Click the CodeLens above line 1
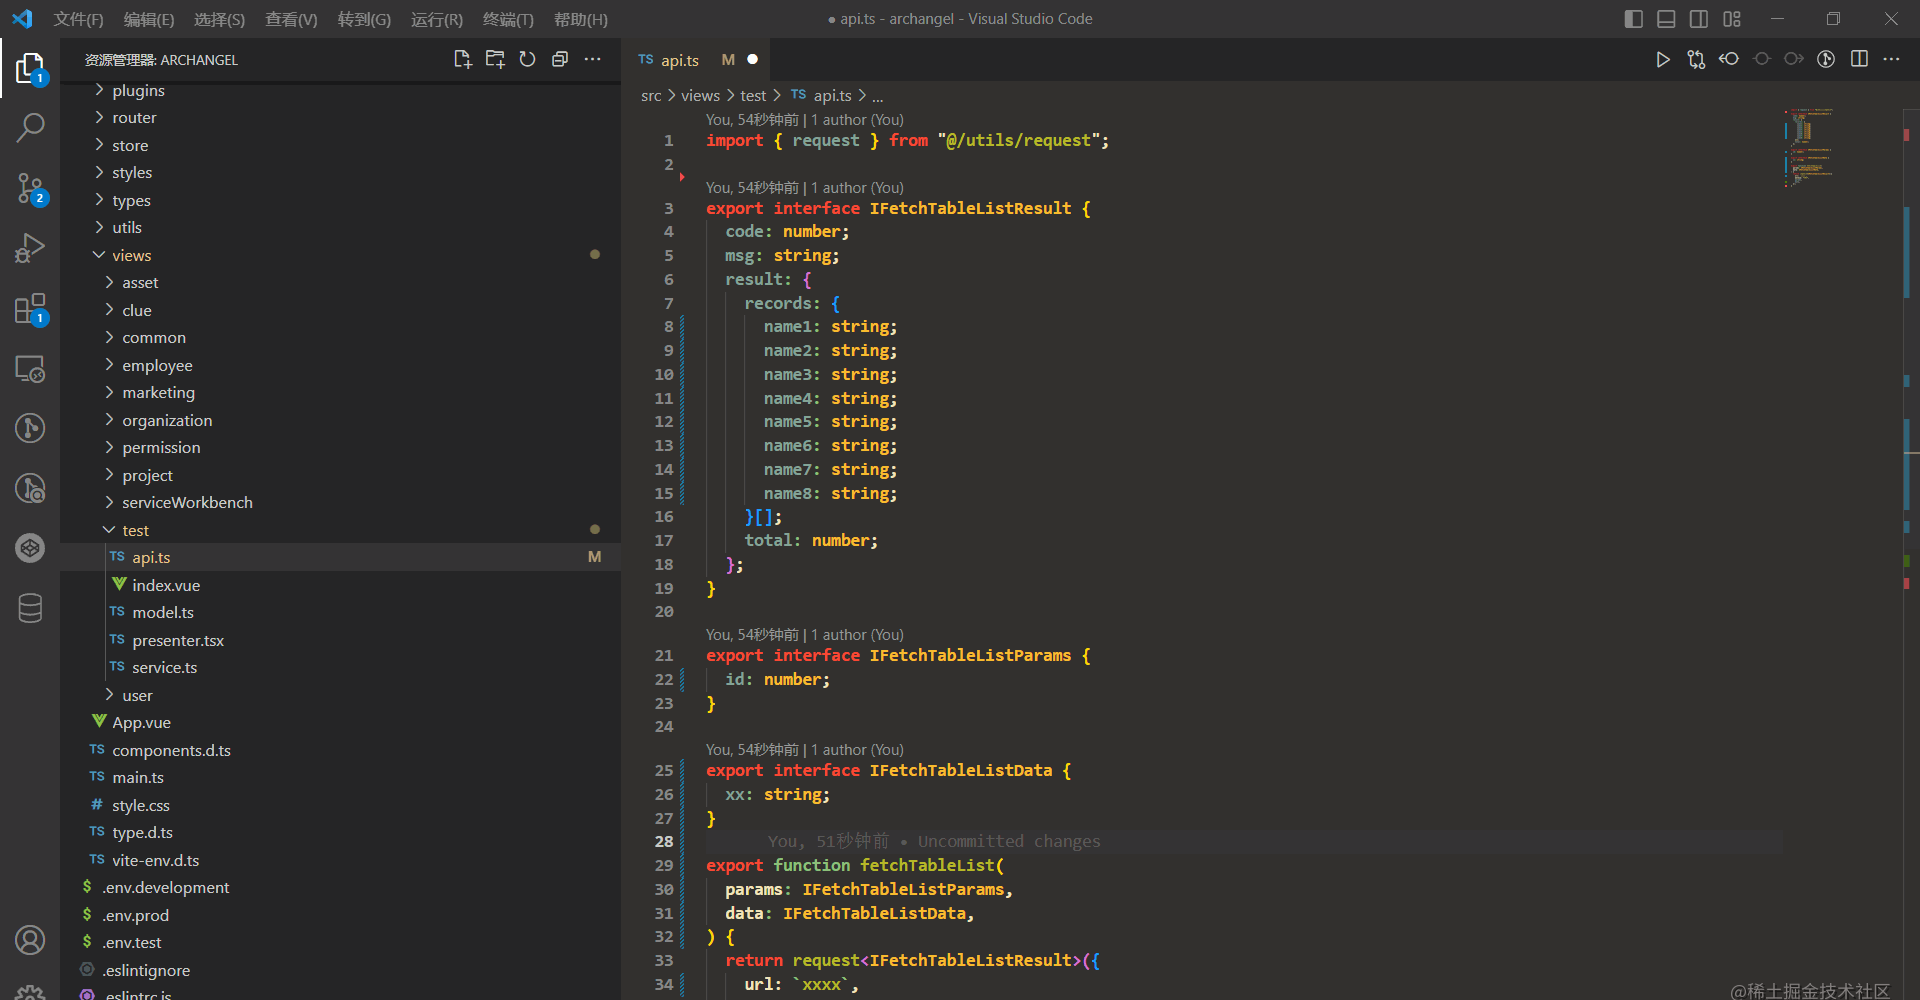 click(805, 120)
